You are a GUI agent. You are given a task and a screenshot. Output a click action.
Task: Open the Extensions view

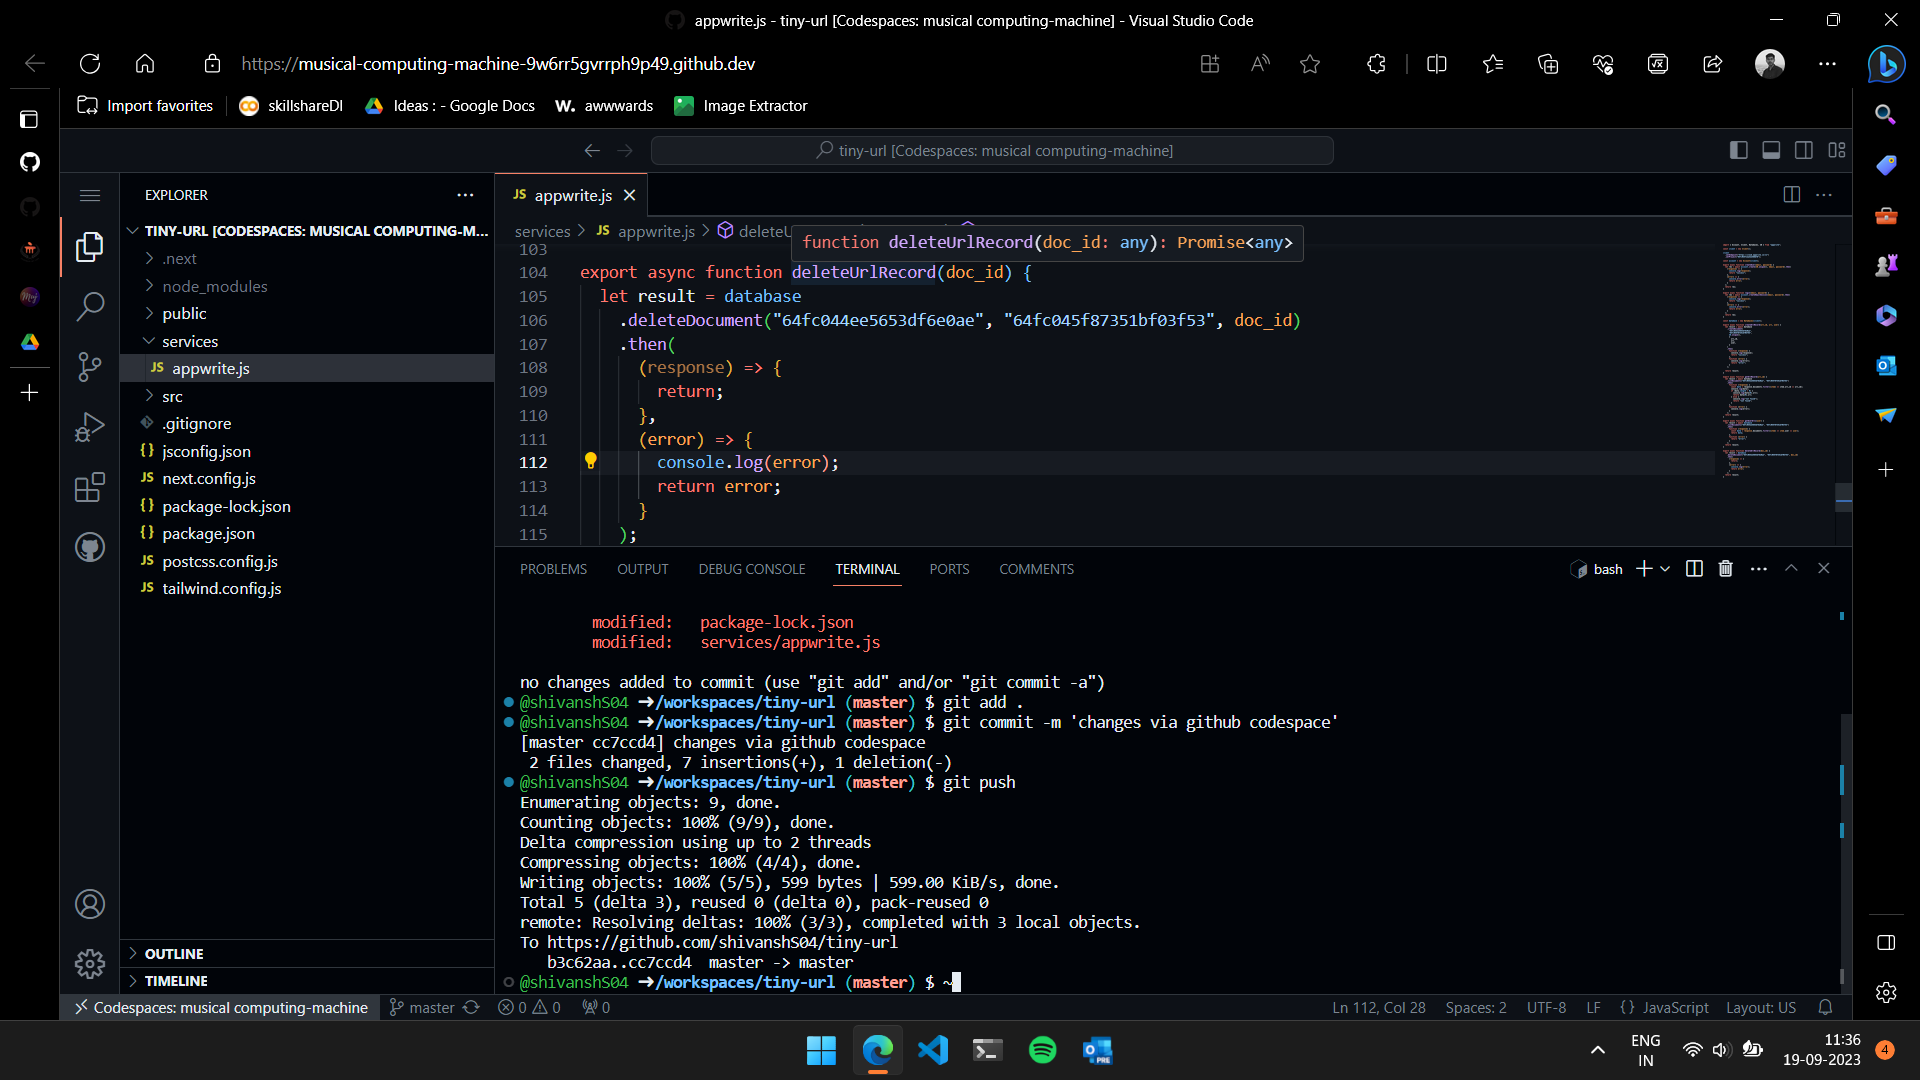[90, 487]
